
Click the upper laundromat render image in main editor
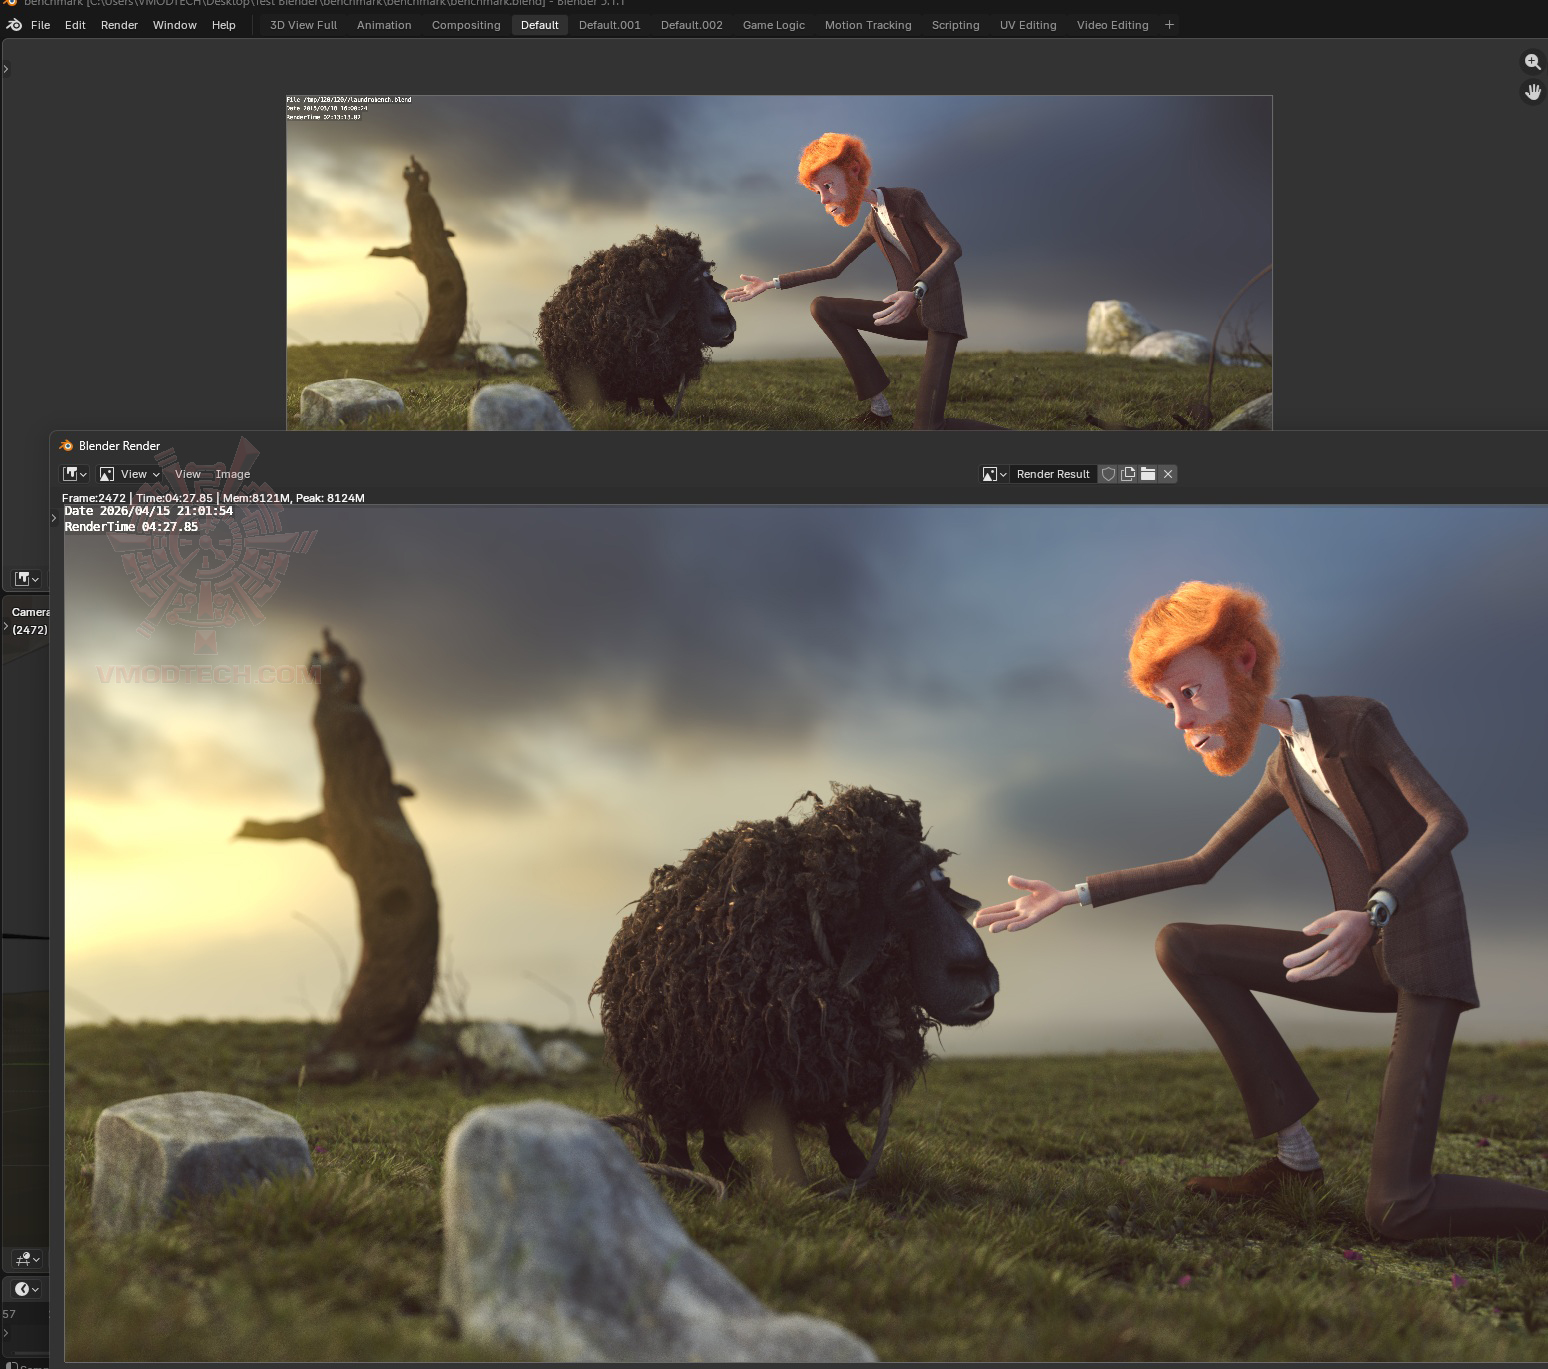click(x=779, y=263)
